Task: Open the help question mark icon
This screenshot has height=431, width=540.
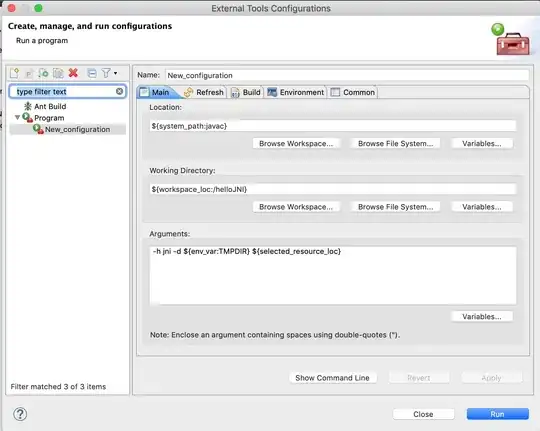Action: pyautogui.click(x=20, y=414)
